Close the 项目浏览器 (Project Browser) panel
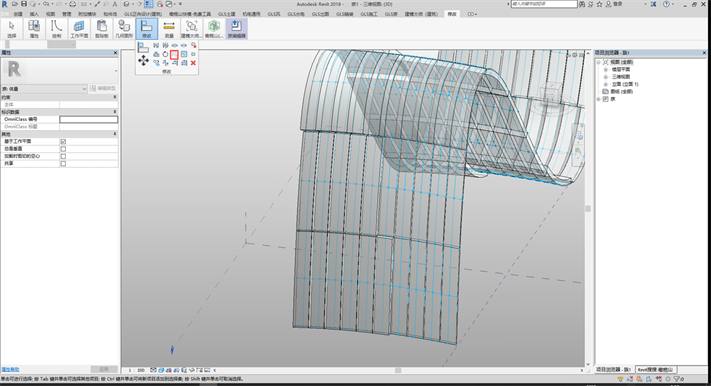The height and width of the screenshot is (386, 711). [704, 53]
